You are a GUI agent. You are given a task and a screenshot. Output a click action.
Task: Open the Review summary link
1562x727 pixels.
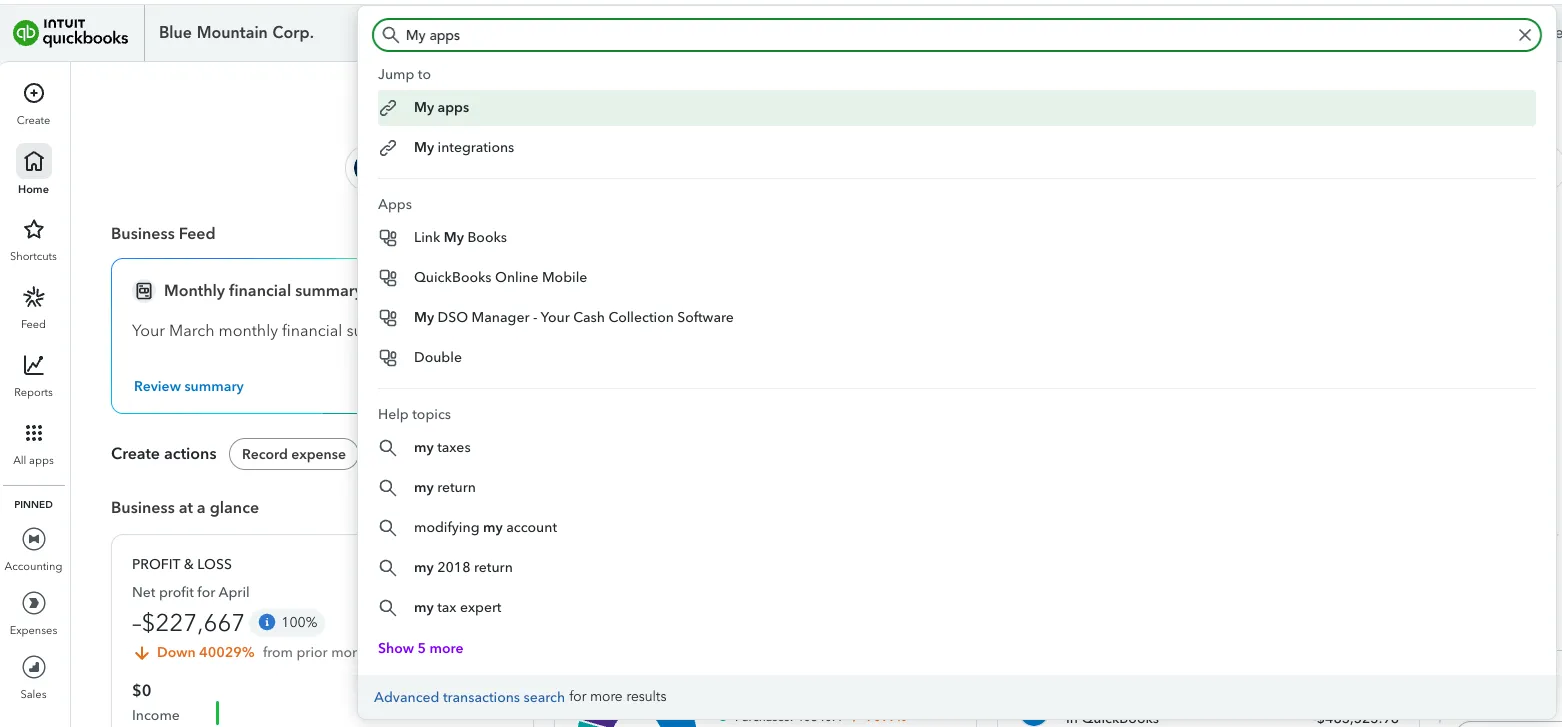pos(189,387)
